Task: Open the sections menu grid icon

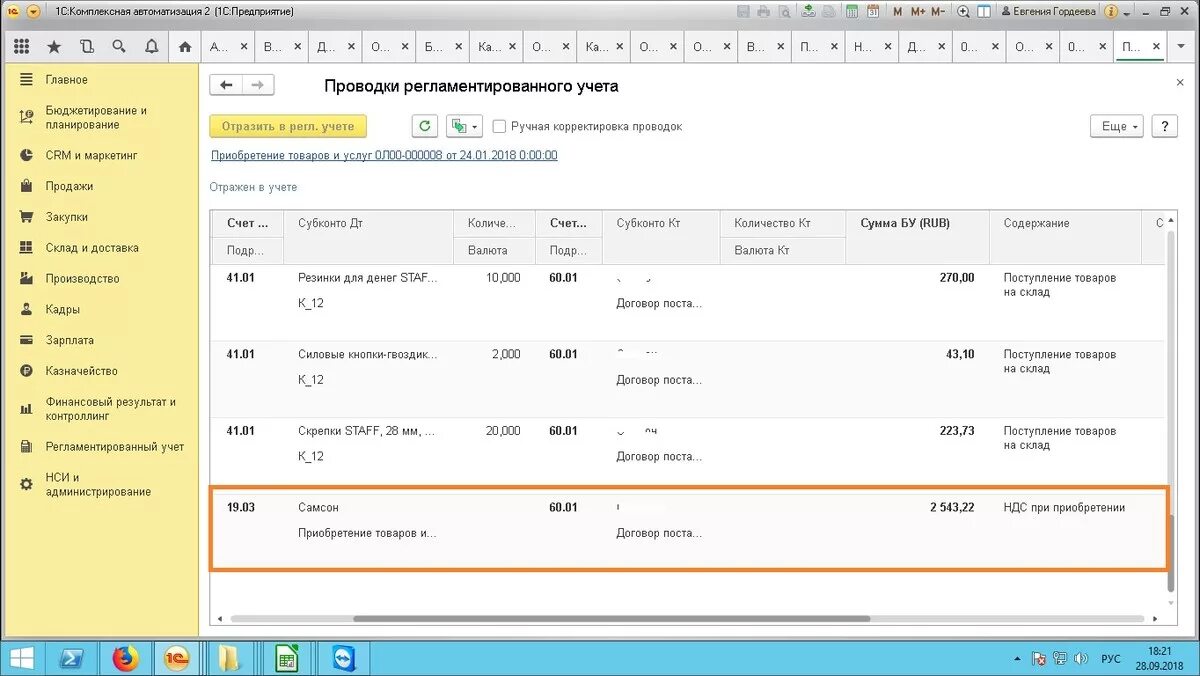Action: 22,46
